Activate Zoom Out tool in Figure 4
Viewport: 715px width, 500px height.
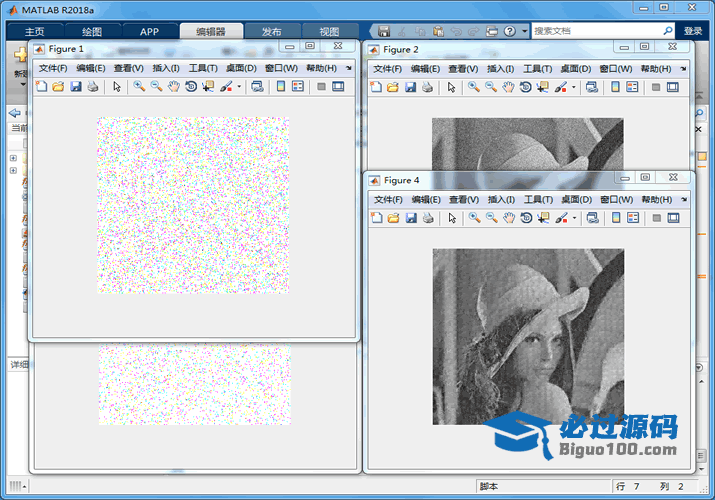[x=492, y=218]
